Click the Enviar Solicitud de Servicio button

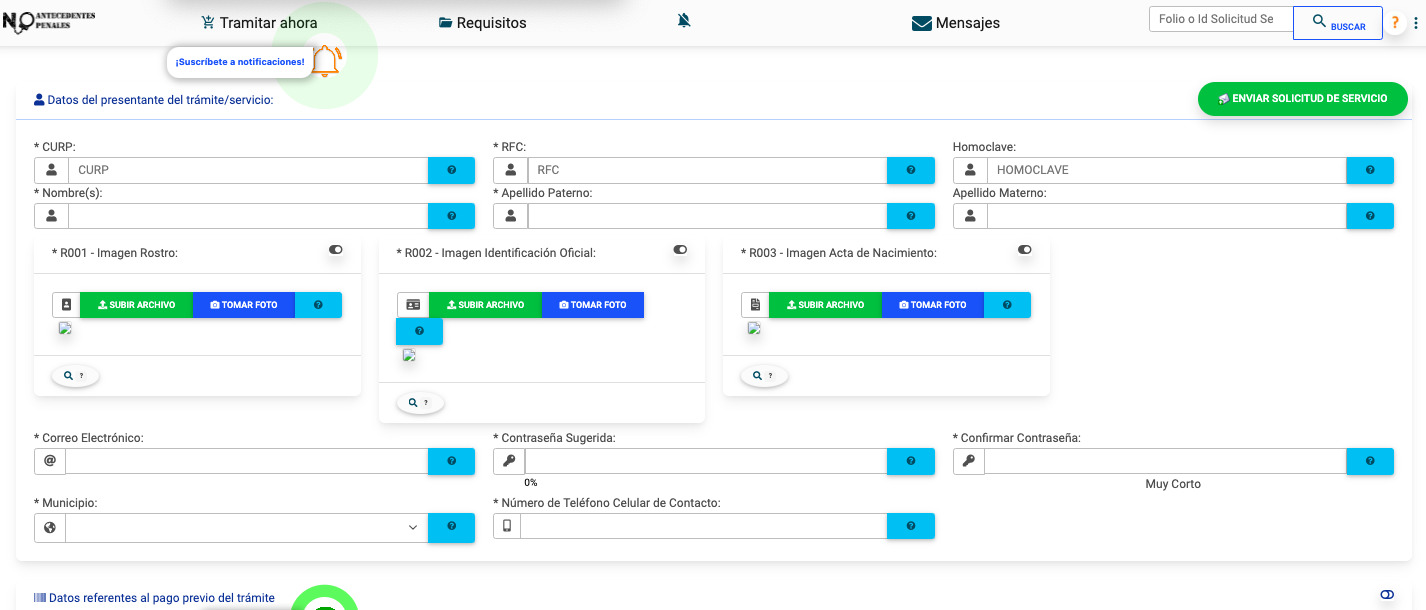[1302, 99]
